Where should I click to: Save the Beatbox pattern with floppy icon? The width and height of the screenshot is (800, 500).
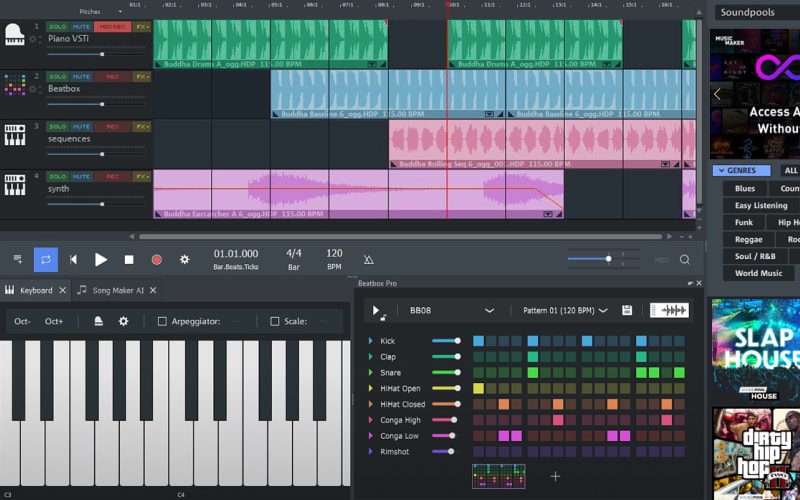click(x=627, y=311)
